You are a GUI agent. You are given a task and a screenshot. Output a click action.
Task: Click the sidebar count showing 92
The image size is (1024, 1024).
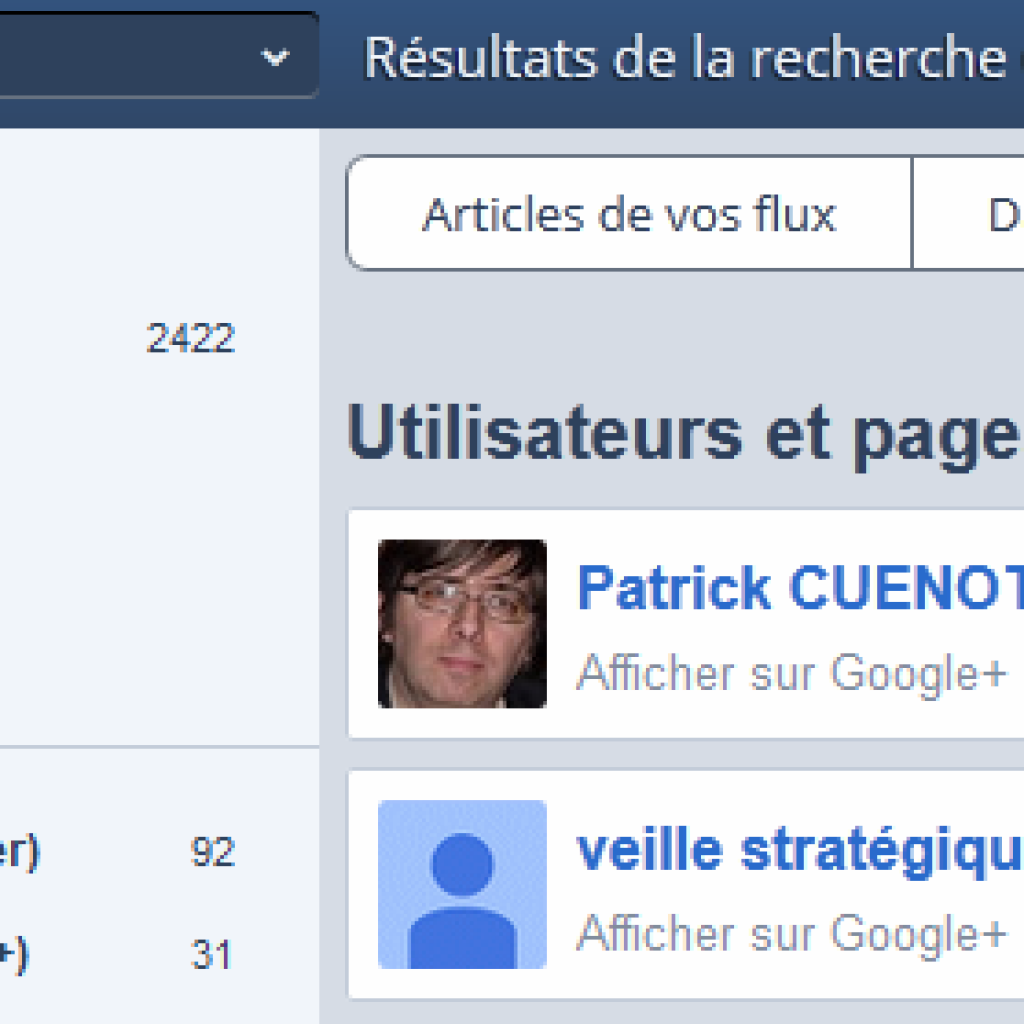[x=212, y=853]
